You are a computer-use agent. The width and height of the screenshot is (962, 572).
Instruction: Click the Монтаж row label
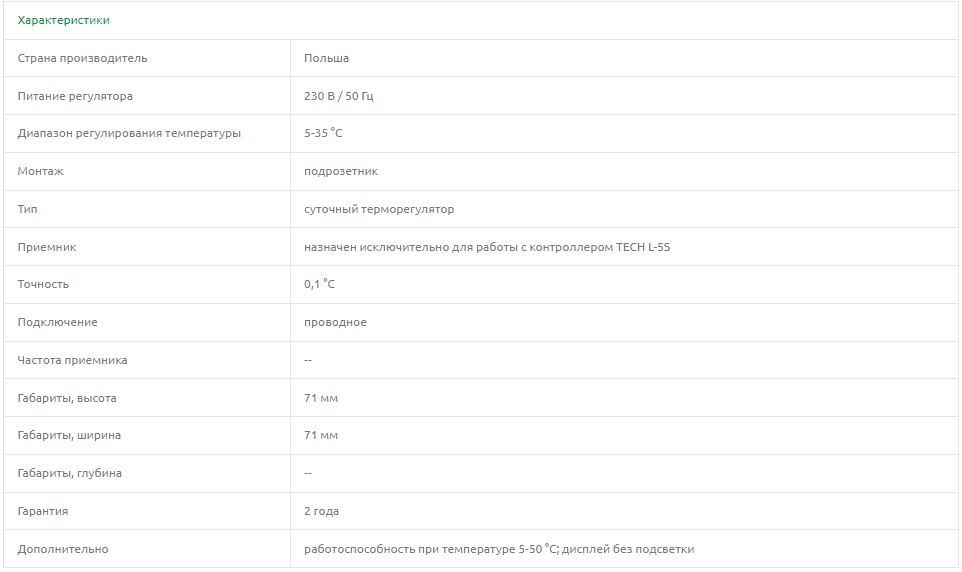[40, 171]
